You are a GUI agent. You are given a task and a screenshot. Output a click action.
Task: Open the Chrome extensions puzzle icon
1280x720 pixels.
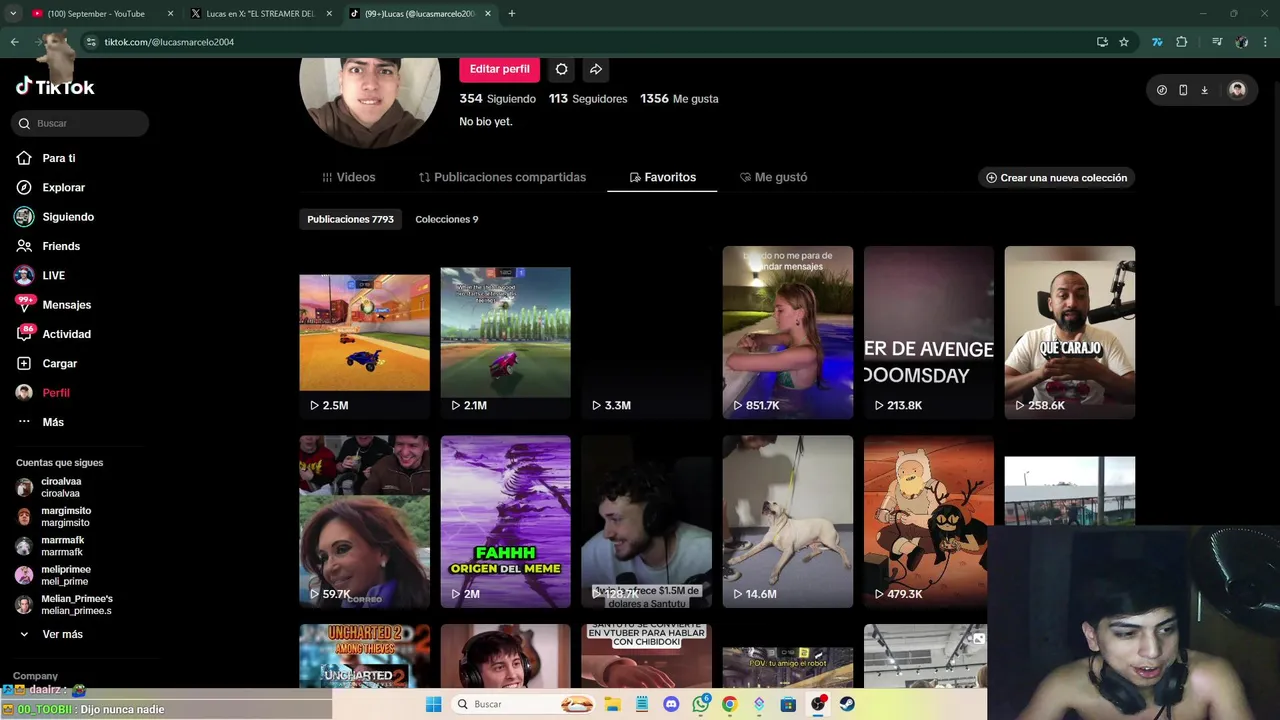[1182, 42]
